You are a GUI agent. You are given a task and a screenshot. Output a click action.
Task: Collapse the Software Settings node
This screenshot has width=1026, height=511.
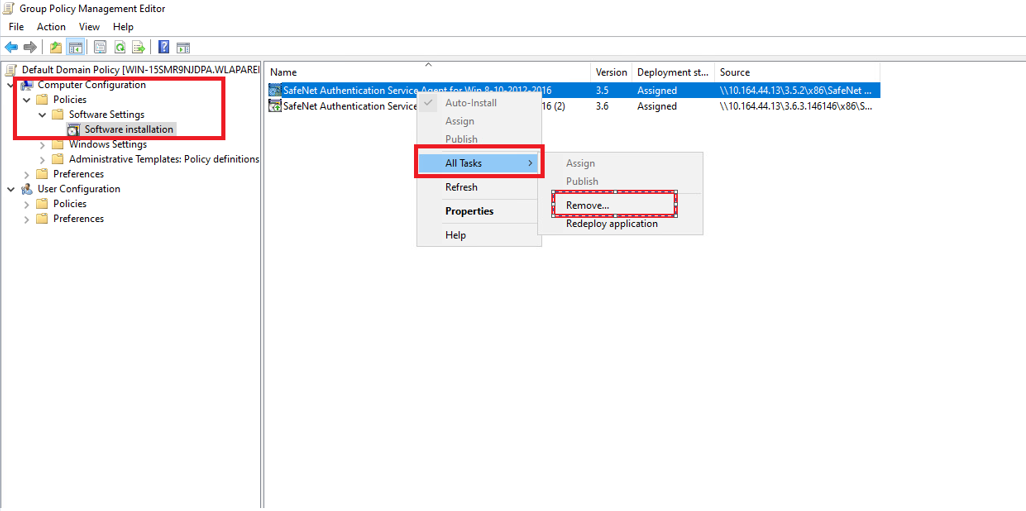(42, 115)
